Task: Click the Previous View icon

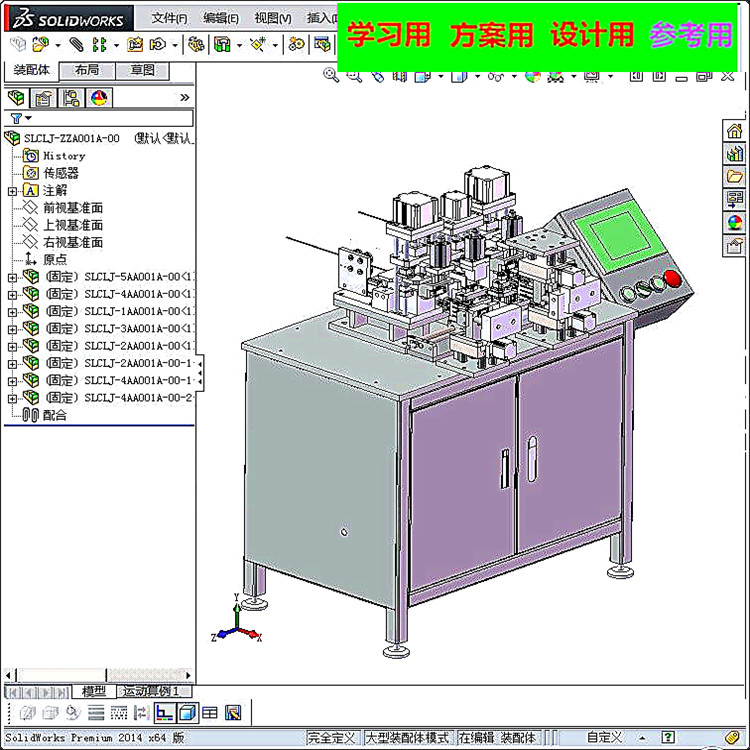Action: point(378,77)
